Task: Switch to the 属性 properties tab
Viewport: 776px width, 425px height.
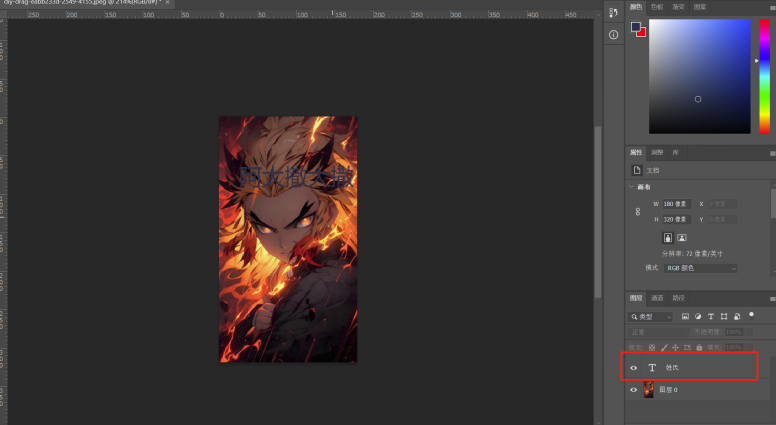Action: 636,152
